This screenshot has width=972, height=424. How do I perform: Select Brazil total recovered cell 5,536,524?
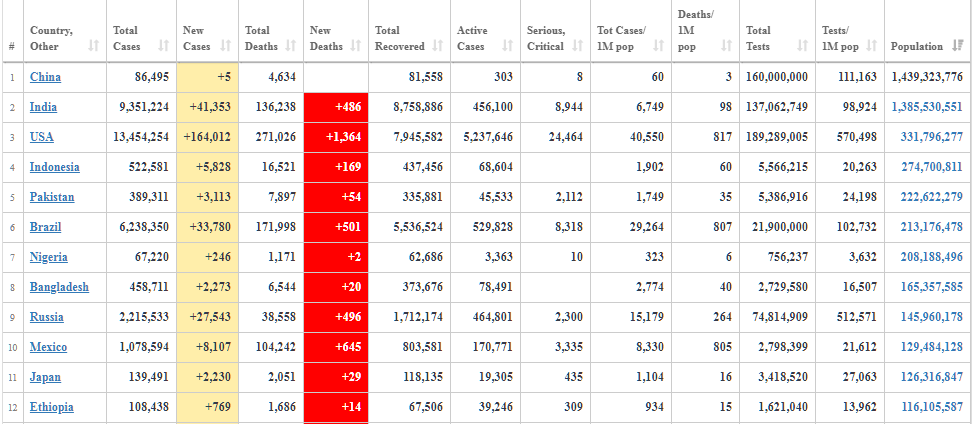[x=409, y=227]
